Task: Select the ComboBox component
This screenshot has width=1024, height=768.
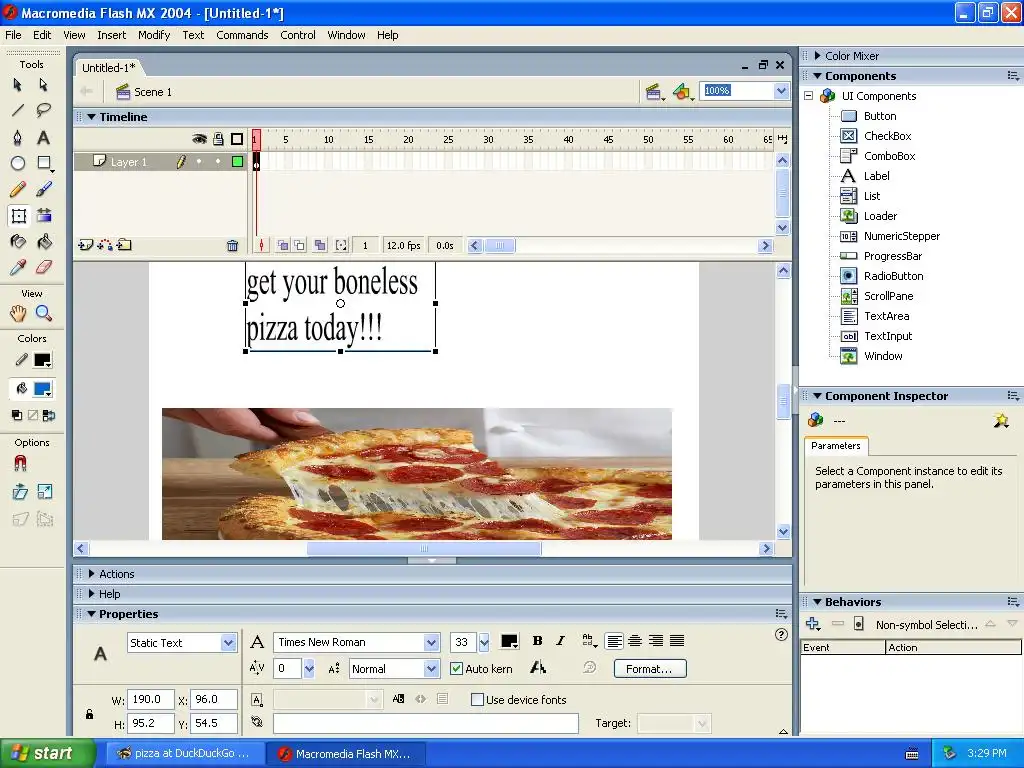Action: [889, 155]
